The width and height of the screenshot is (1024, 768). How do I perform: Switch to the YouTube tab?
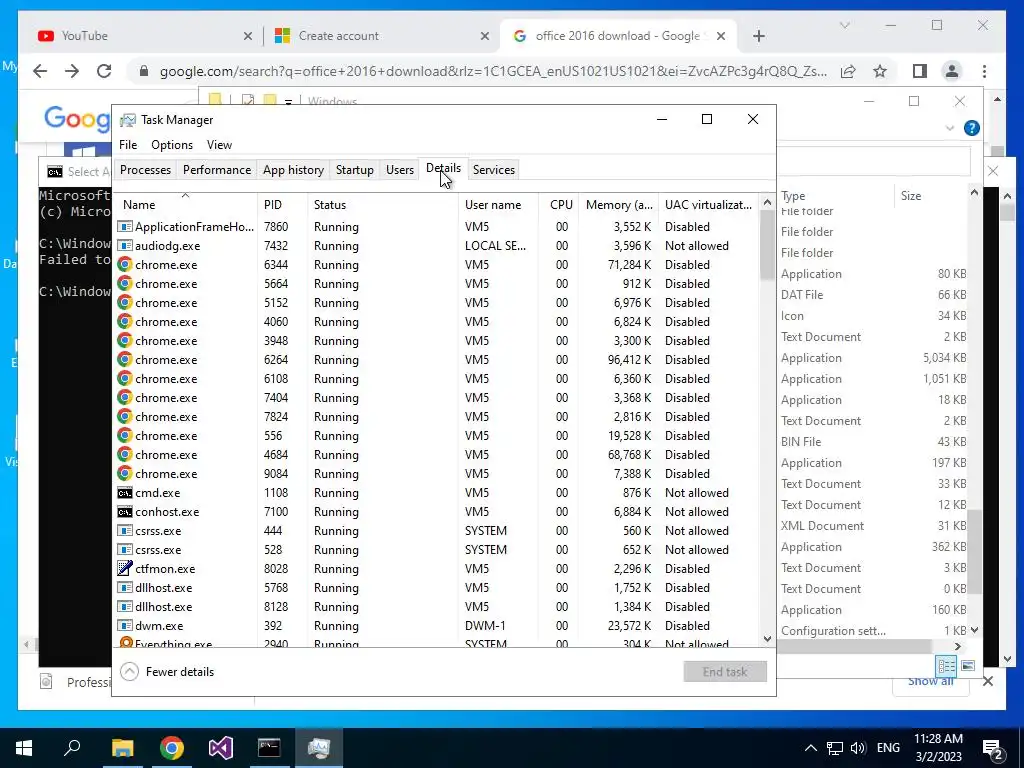tap(138, 36)
